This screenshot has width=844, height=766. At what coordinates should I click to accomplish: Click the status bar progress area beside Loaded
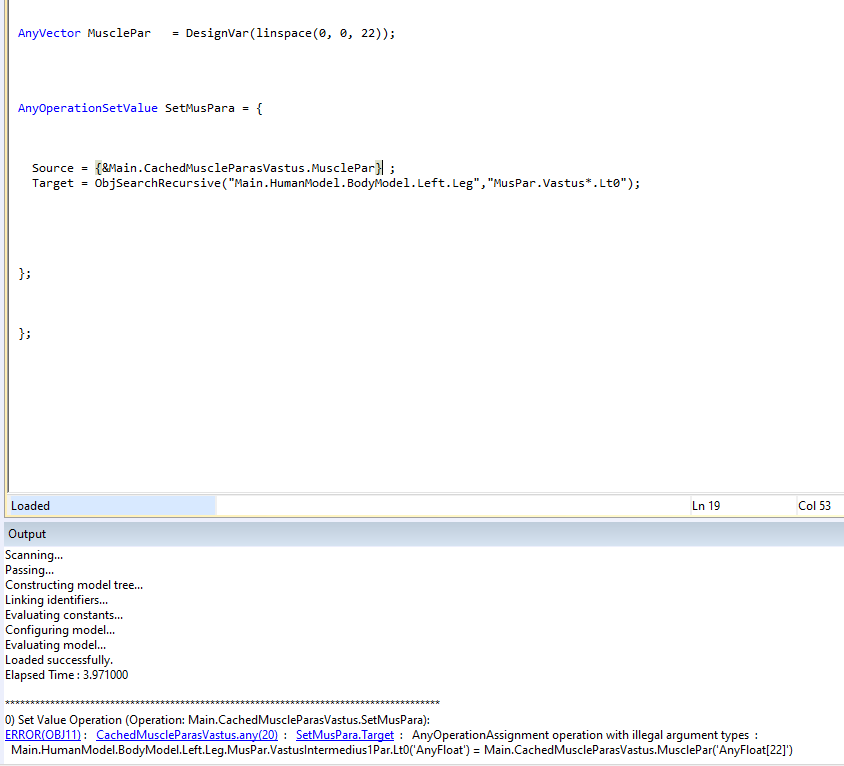pyautogui.click(x=450, y=506)
